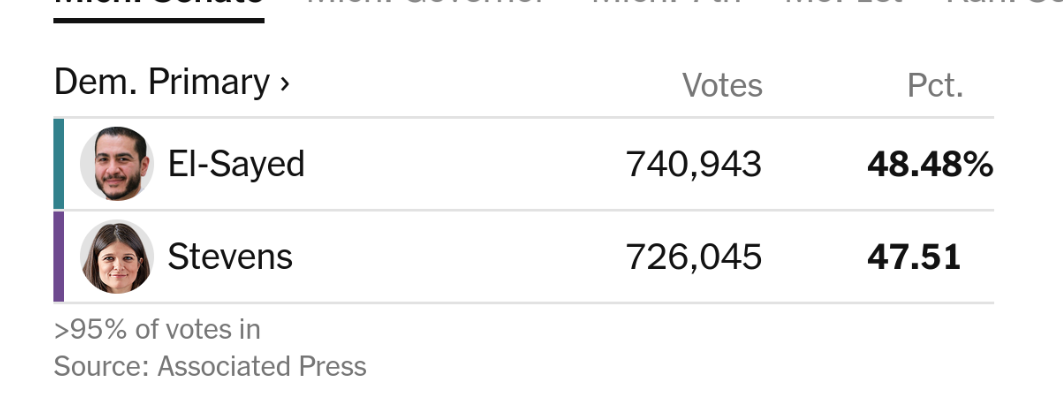Click the Source: Associated Press credit
The height and width of the screenshot is (397, 1063).
[x=210, y=367]
